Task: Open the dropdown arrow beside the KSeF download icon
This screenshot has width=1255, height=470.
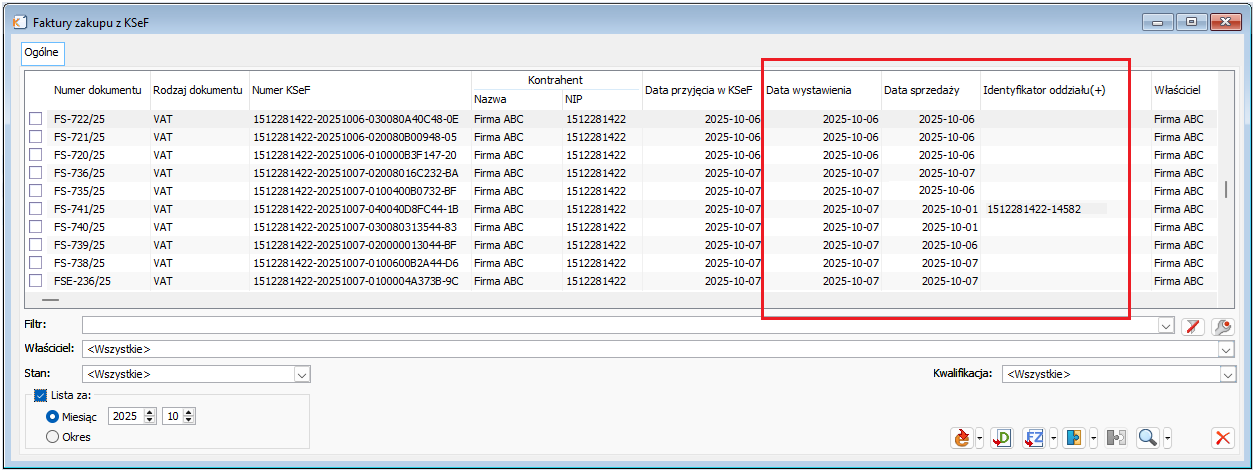Action: click(980, 438)
